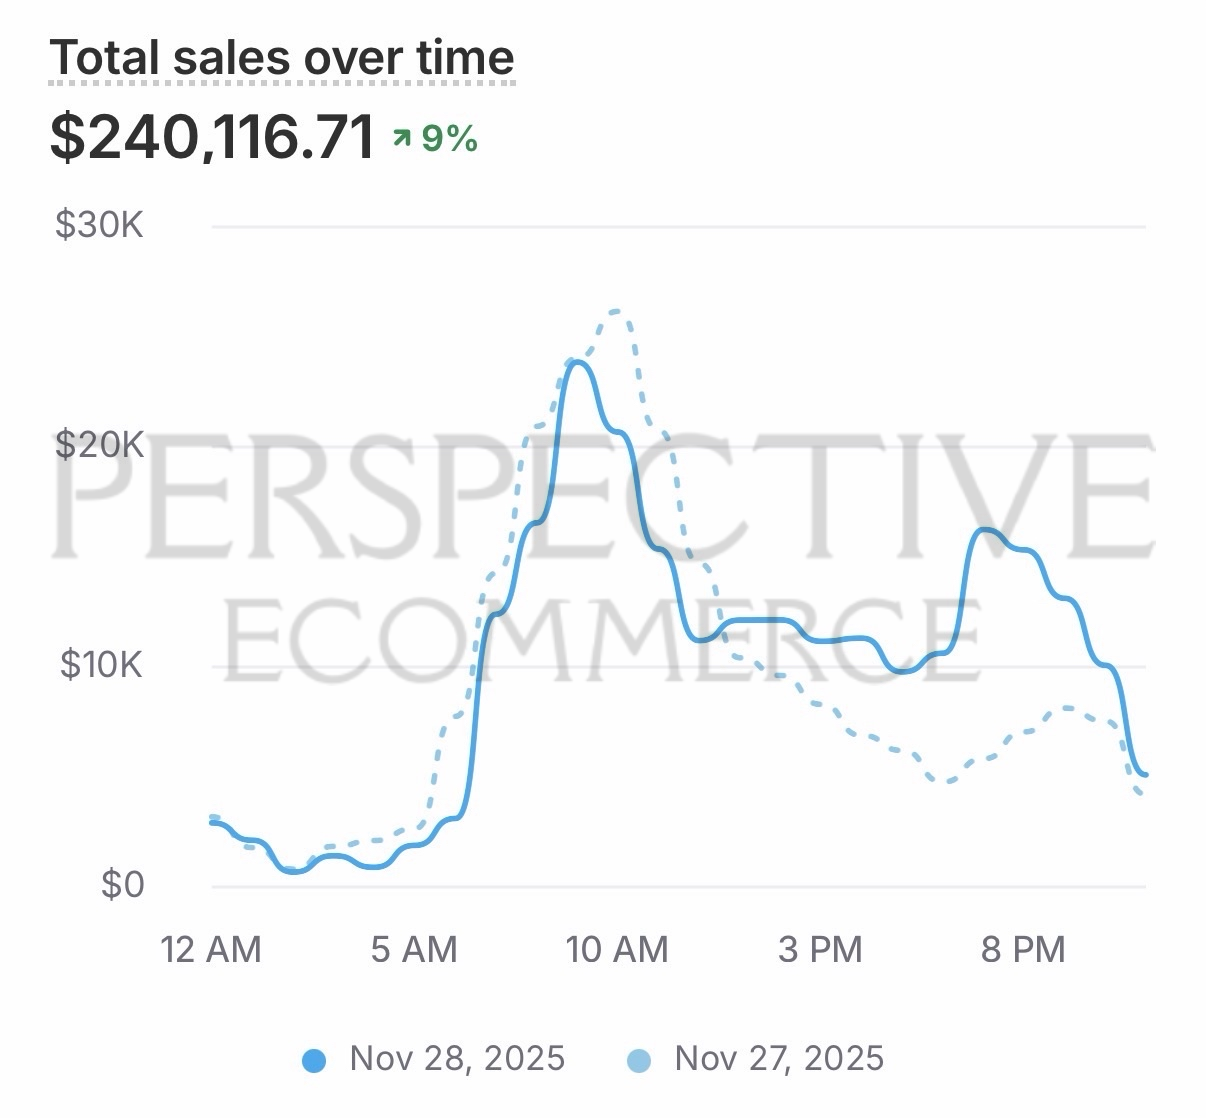Click the 10 AM axis label

click(617, 949)
